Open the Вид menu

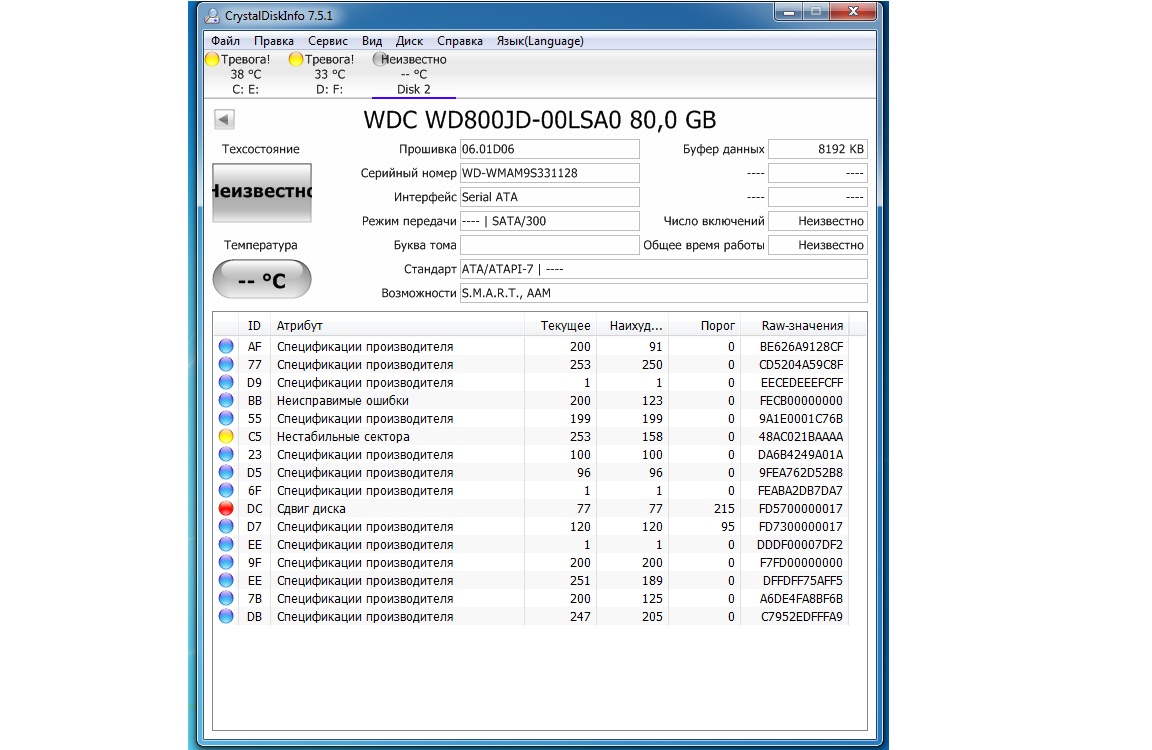point(372,41)
